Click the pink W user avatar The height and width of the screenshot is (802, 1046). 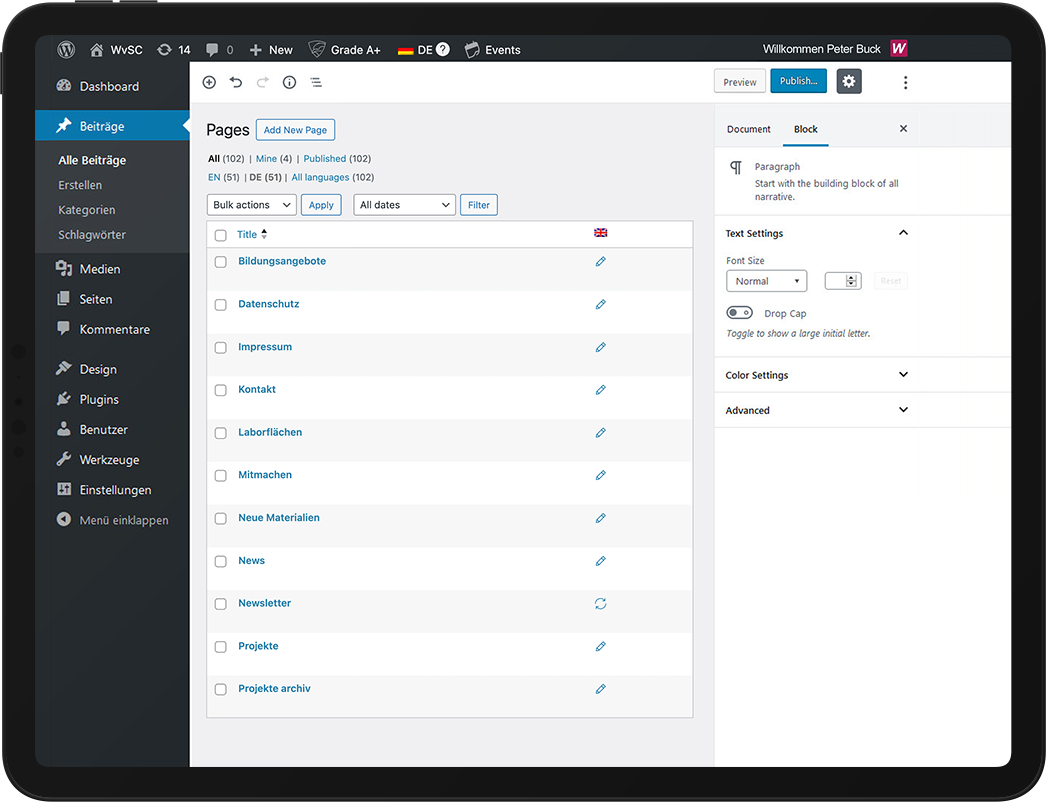pos(899,49)
